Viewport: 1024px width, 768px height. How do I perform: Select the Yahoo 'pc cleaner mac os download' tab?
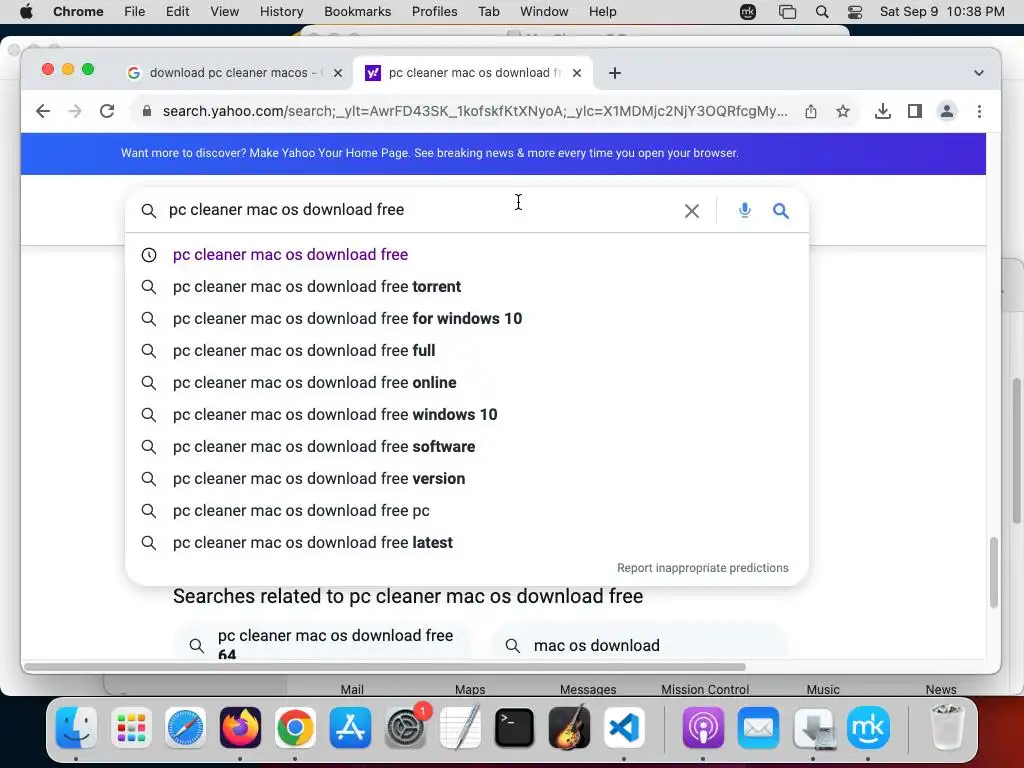click(x=473, y=73)
